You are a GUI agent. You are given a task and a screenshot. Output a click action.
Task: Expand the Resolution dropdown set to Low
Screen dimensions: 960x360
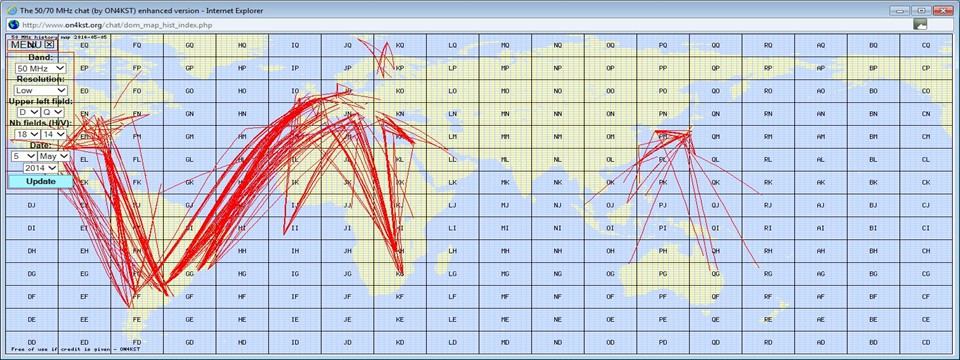40,90
